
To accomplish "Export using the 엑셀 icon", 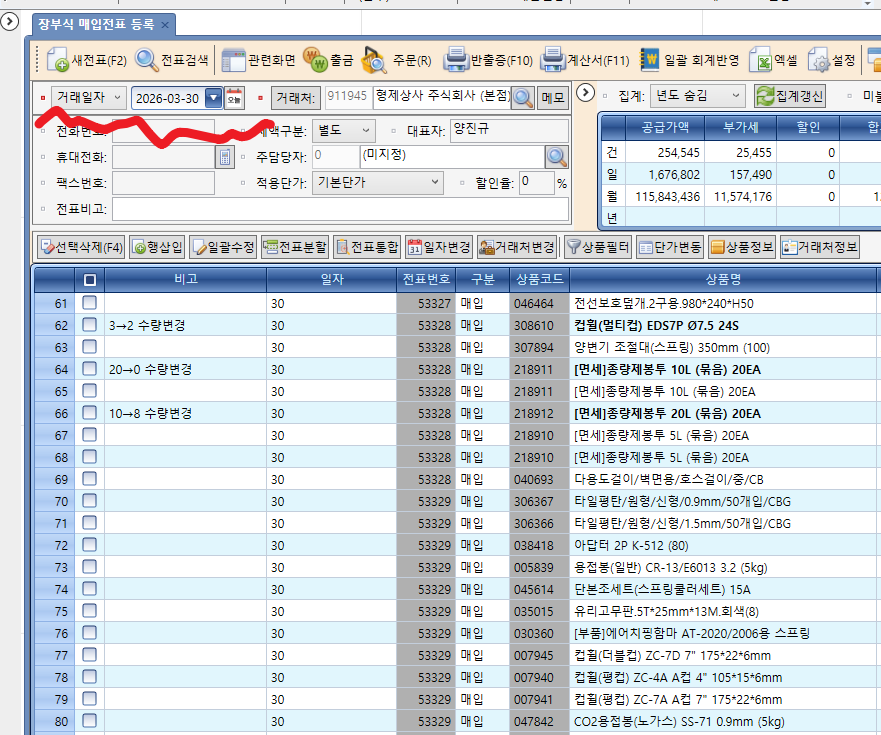I will [x=763, y=61].
